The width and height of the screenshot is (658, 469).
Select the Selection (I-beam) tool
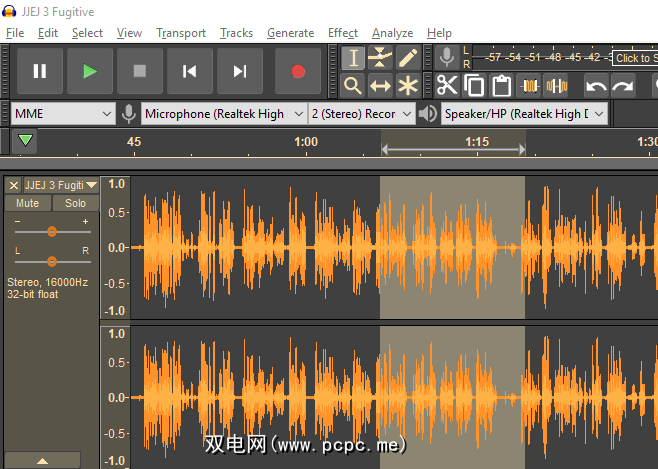pyautogui.click(x=353, y=57)
